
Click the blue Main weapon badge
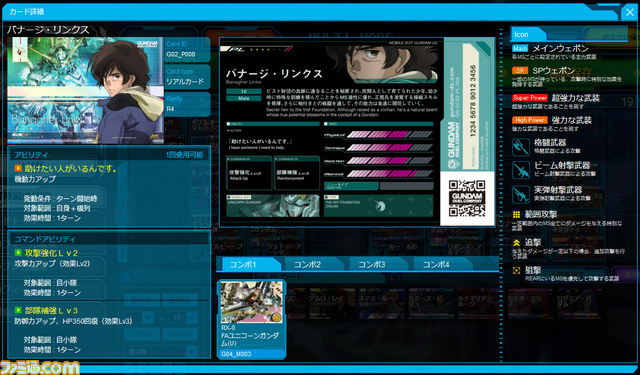tap(520, 48)
